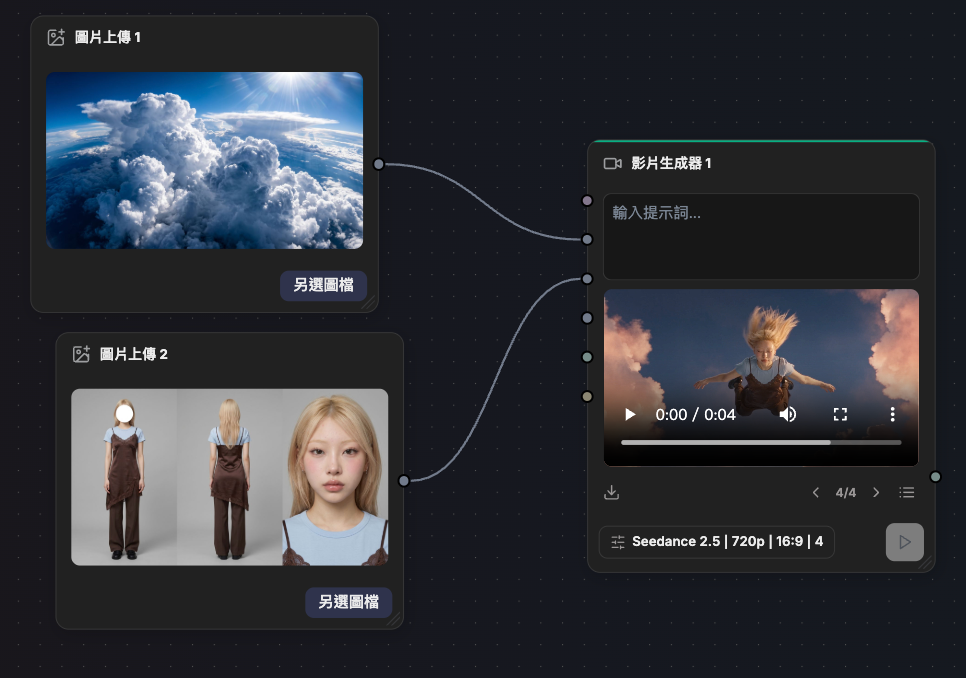Click the second input port of 影片生成器 1
The image size is (966, 678).
pyautogui.click(x=587, y=240)
